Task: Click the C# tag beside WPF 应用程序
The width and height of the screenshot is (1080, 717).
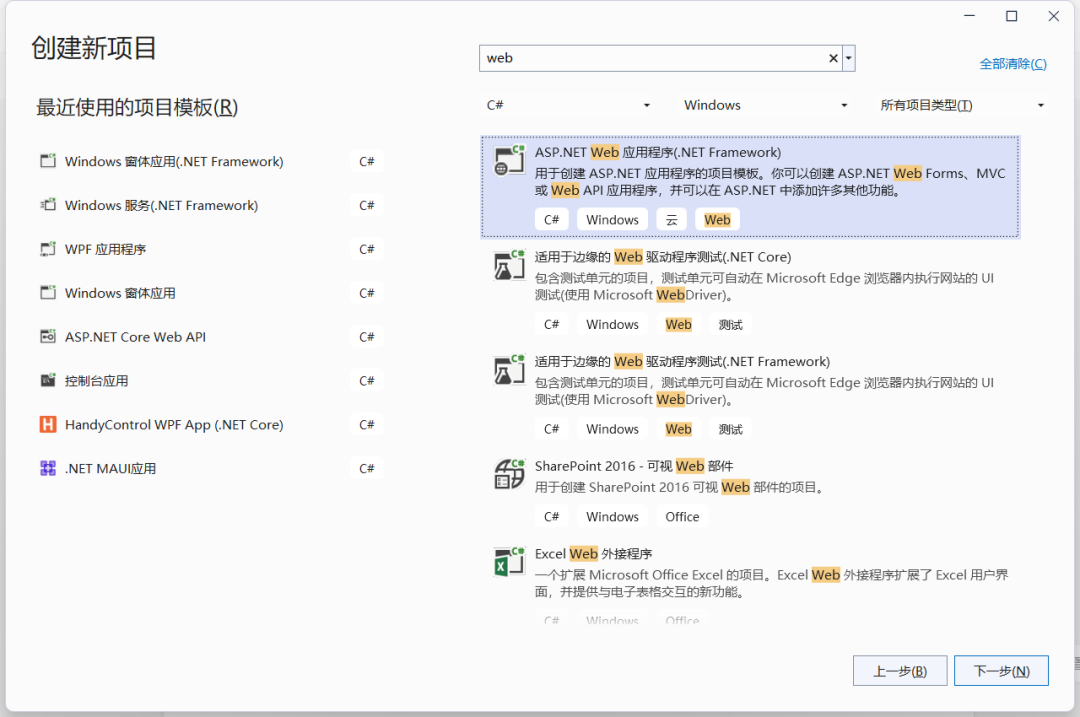Action: tap(366, 249)
